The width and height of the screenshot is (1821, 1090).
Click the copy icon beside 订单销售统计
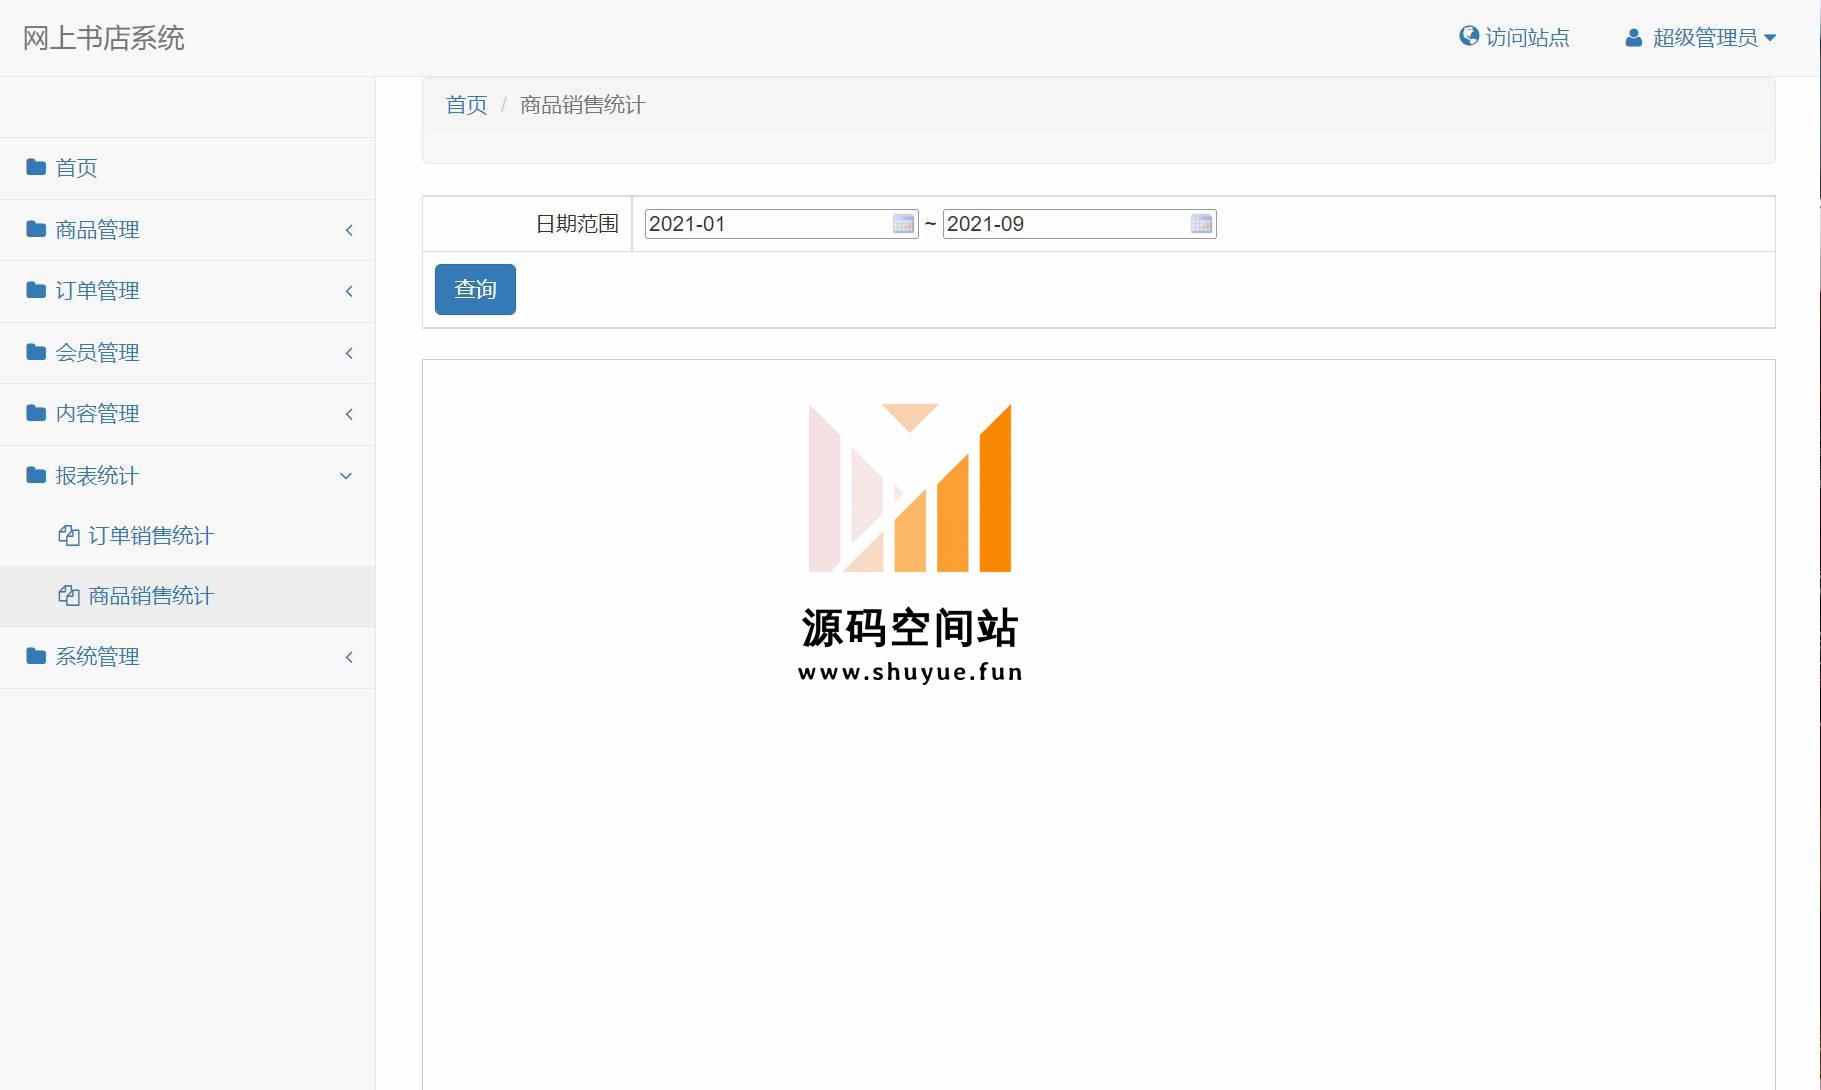[69, 536]
